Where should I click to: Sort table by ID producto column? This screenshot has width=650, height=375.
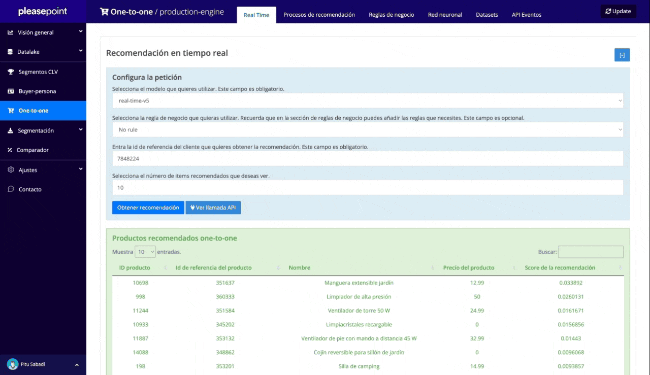(140, 268)
